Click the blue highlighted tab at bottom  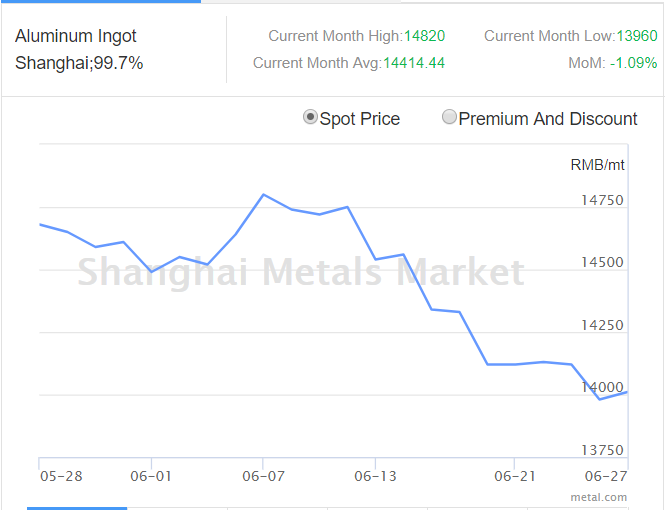[77, 508]
